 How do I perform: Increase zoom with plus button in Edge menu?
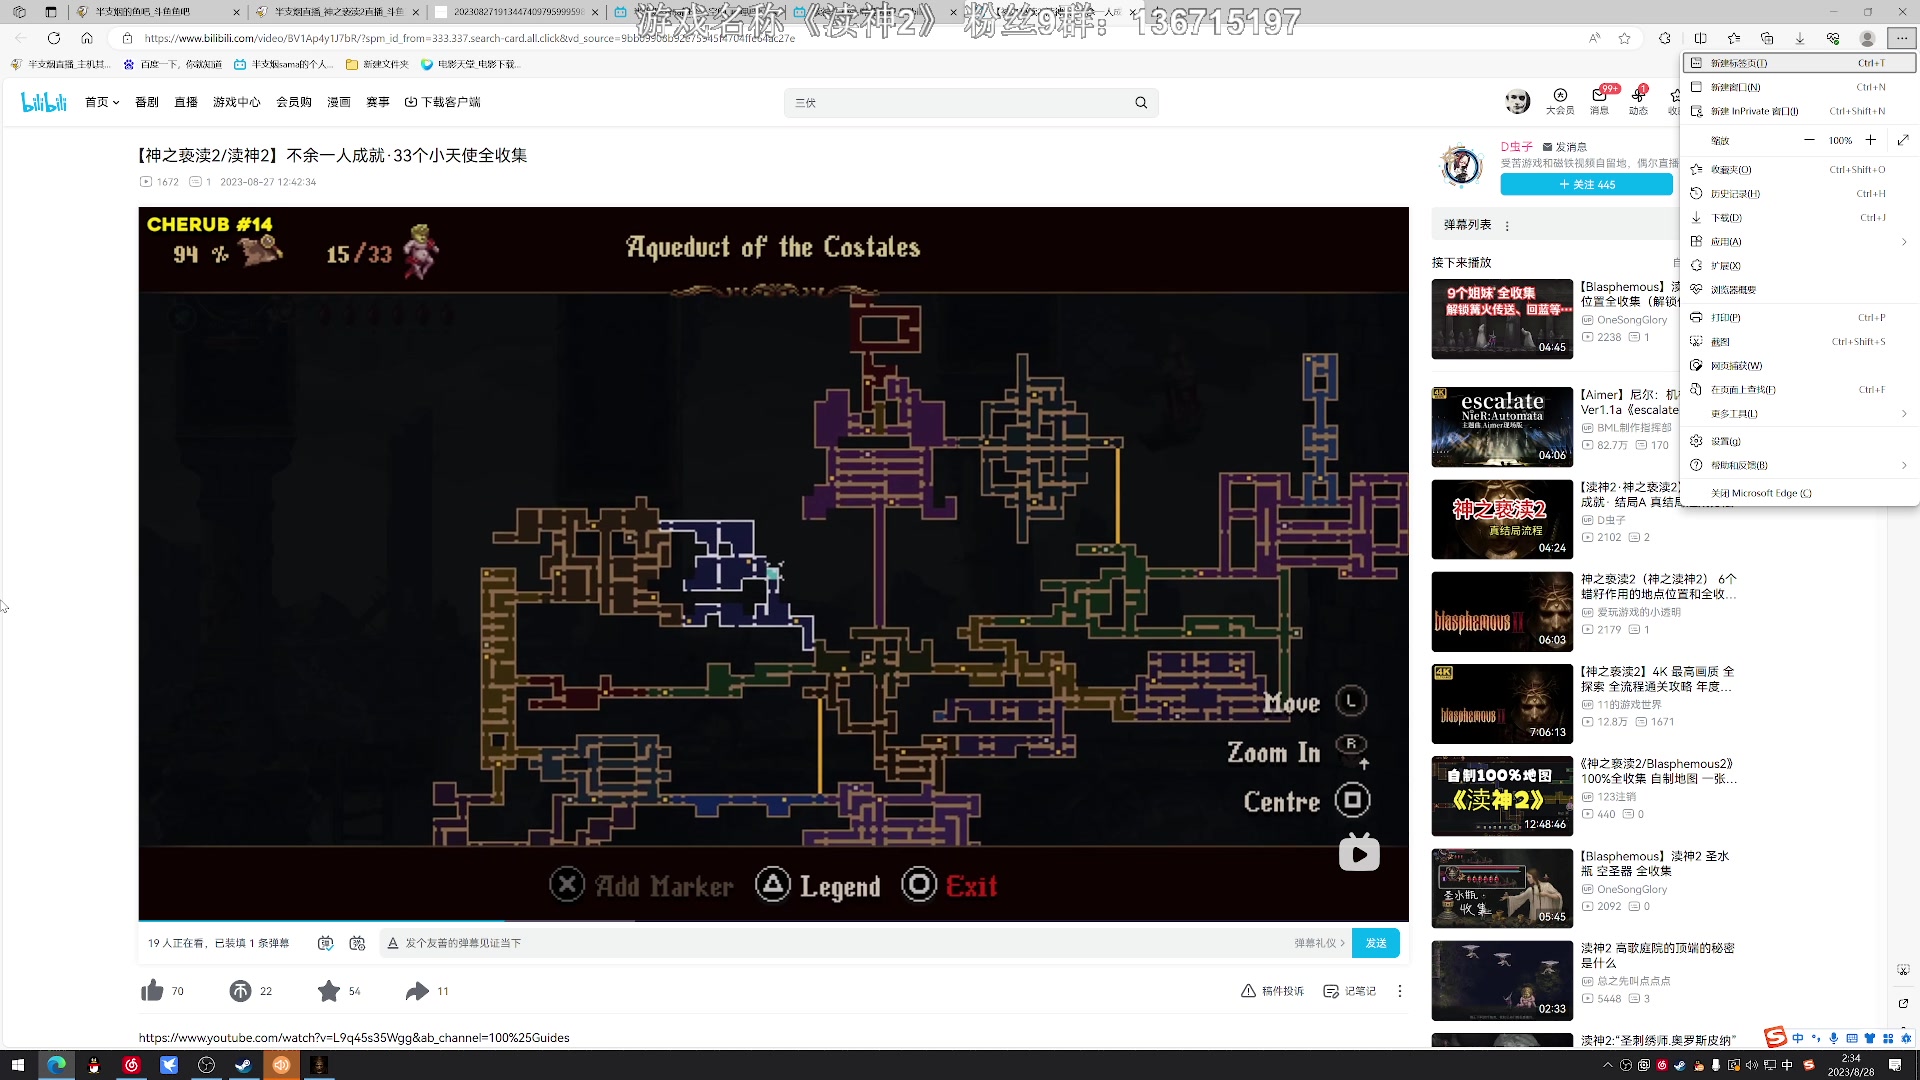(x=1871, y=140)
